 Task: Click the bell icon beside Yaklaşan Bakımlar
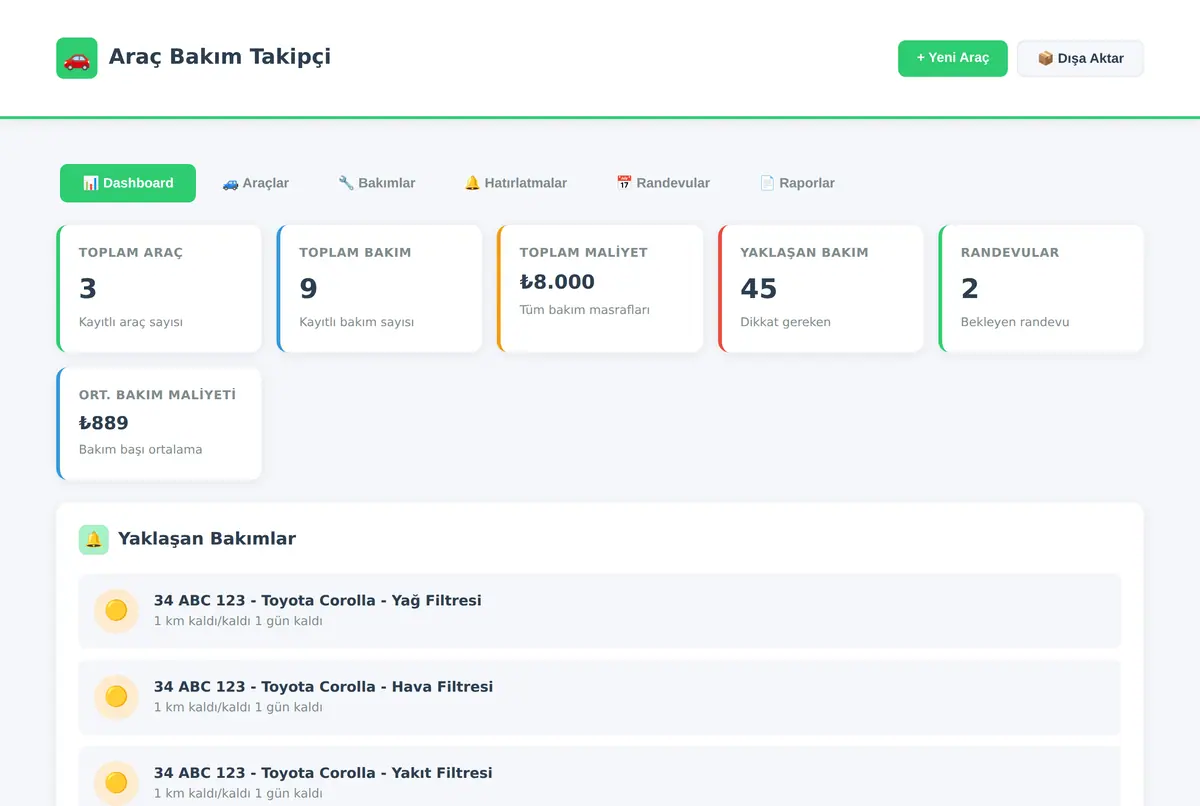tap(94, 540)
